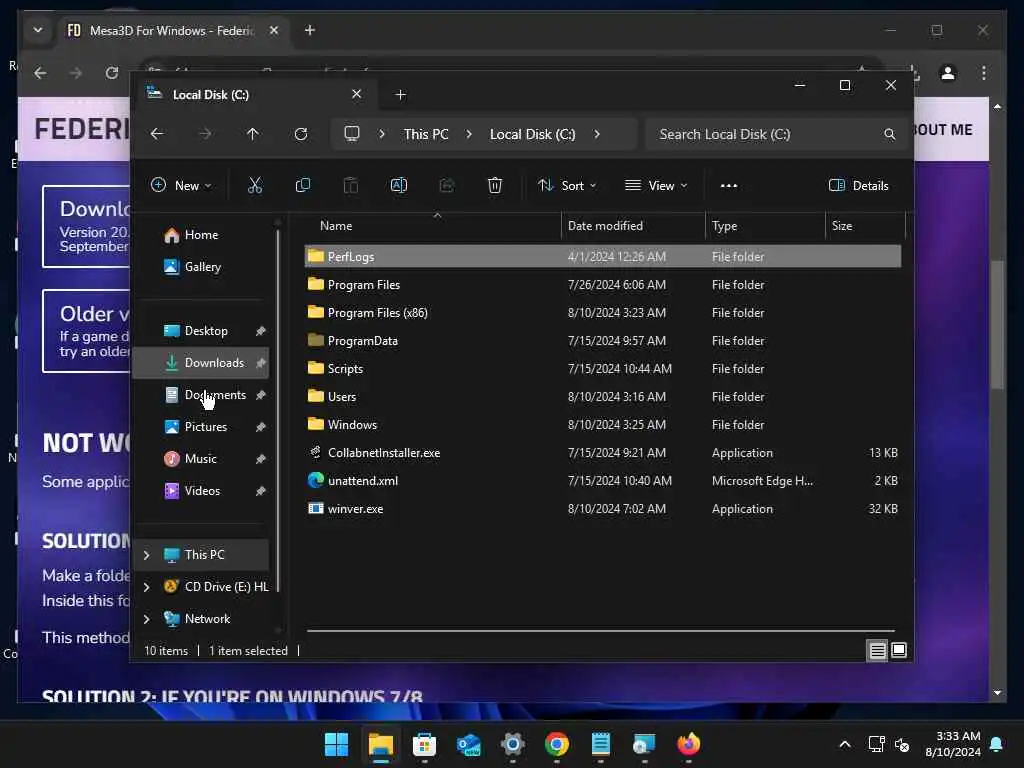
Task: Open a new Chrome tab
Action: point(310,30)
